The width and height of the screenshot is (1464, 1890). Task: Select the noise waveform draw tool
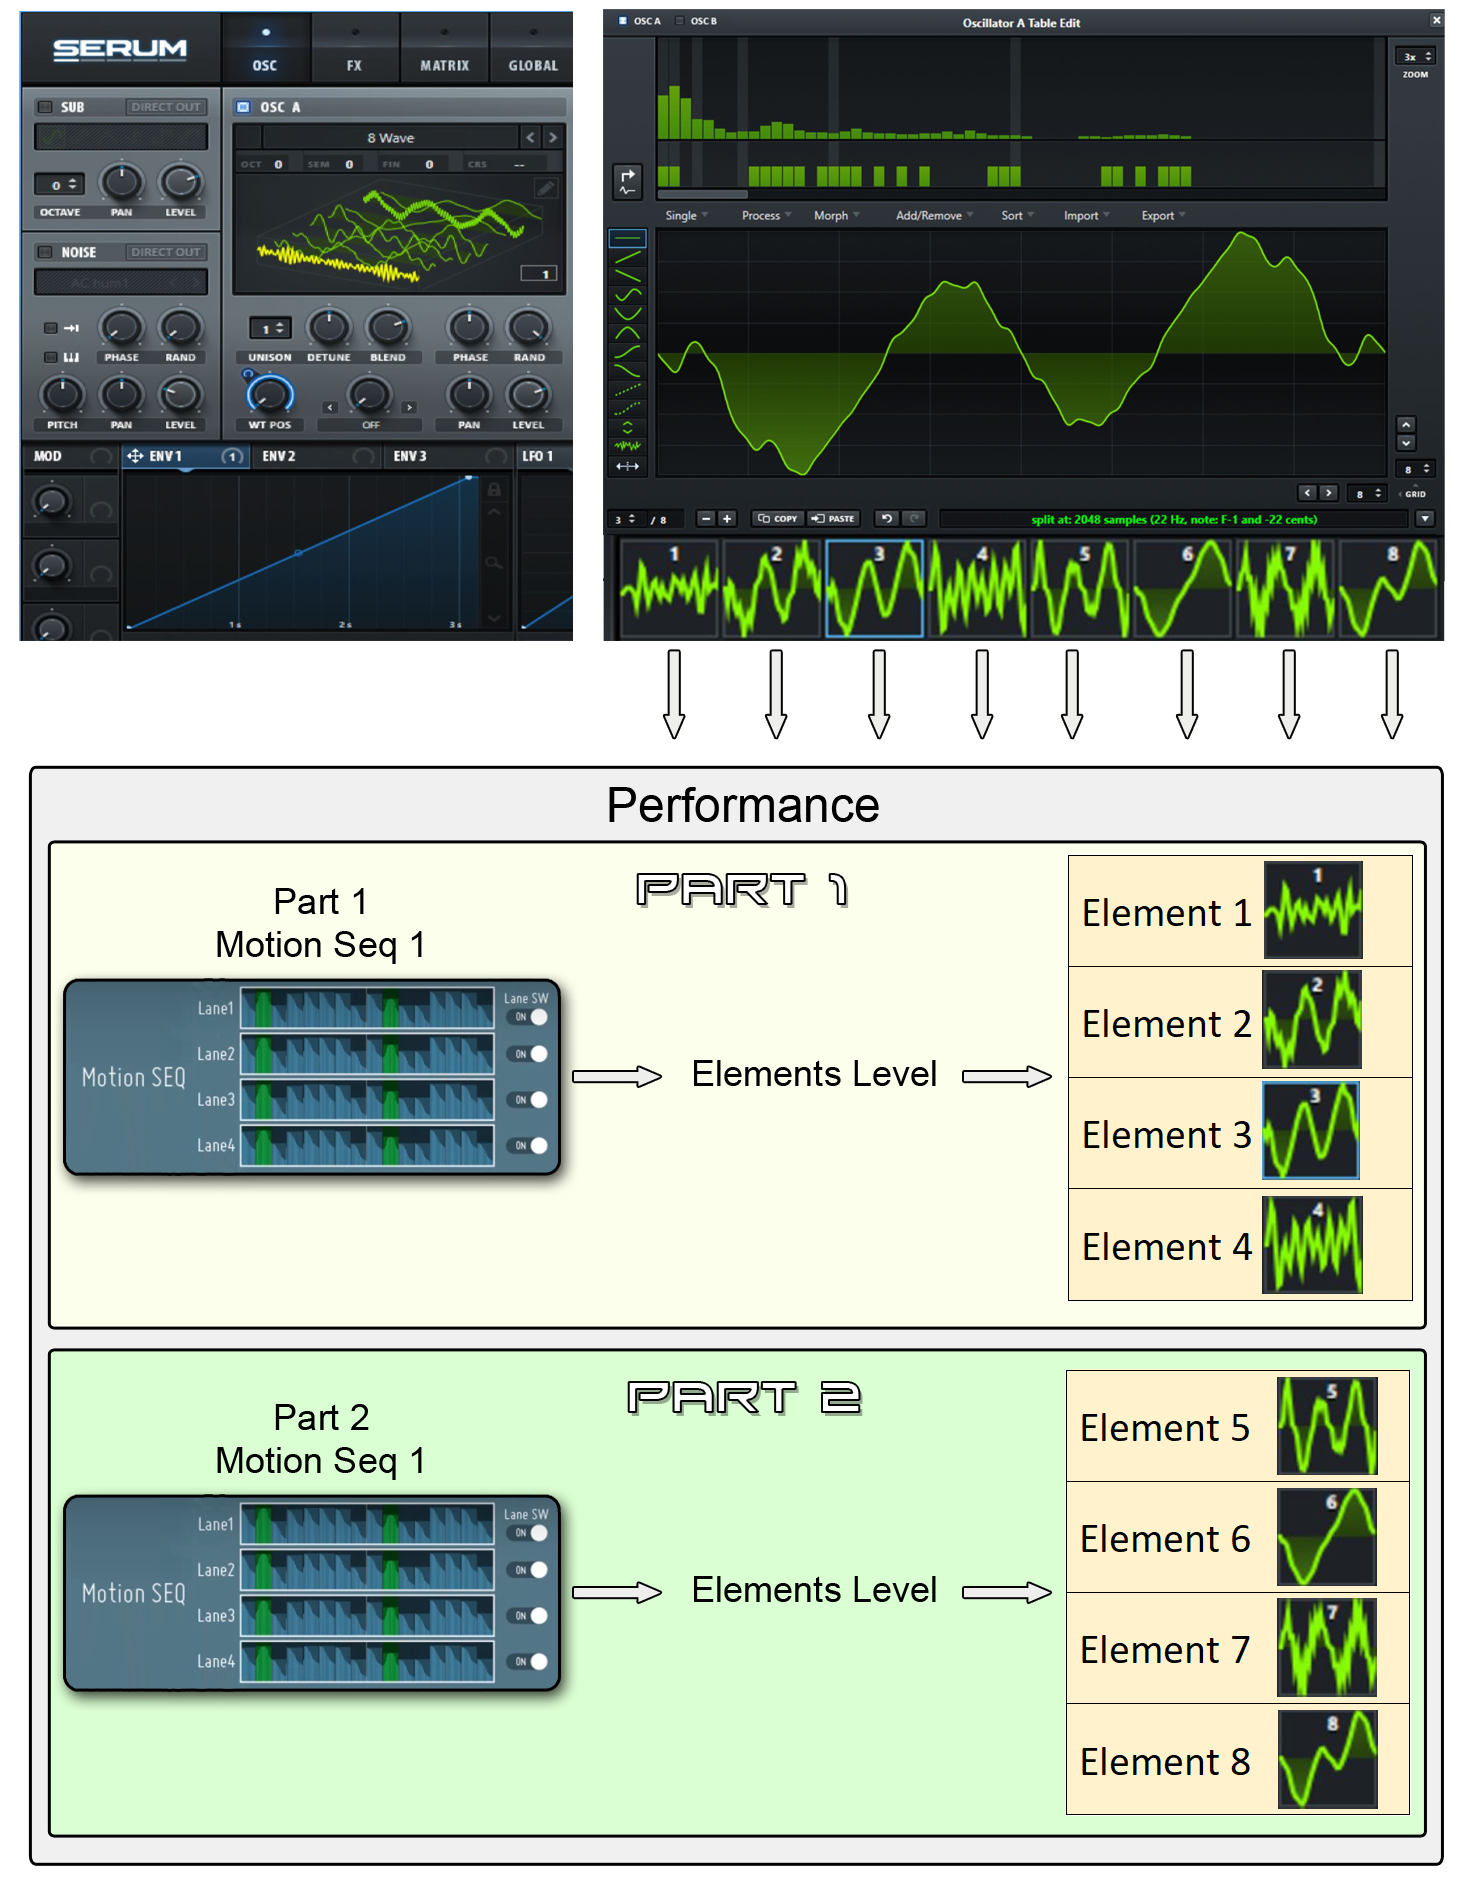click(x=627, y=446)
